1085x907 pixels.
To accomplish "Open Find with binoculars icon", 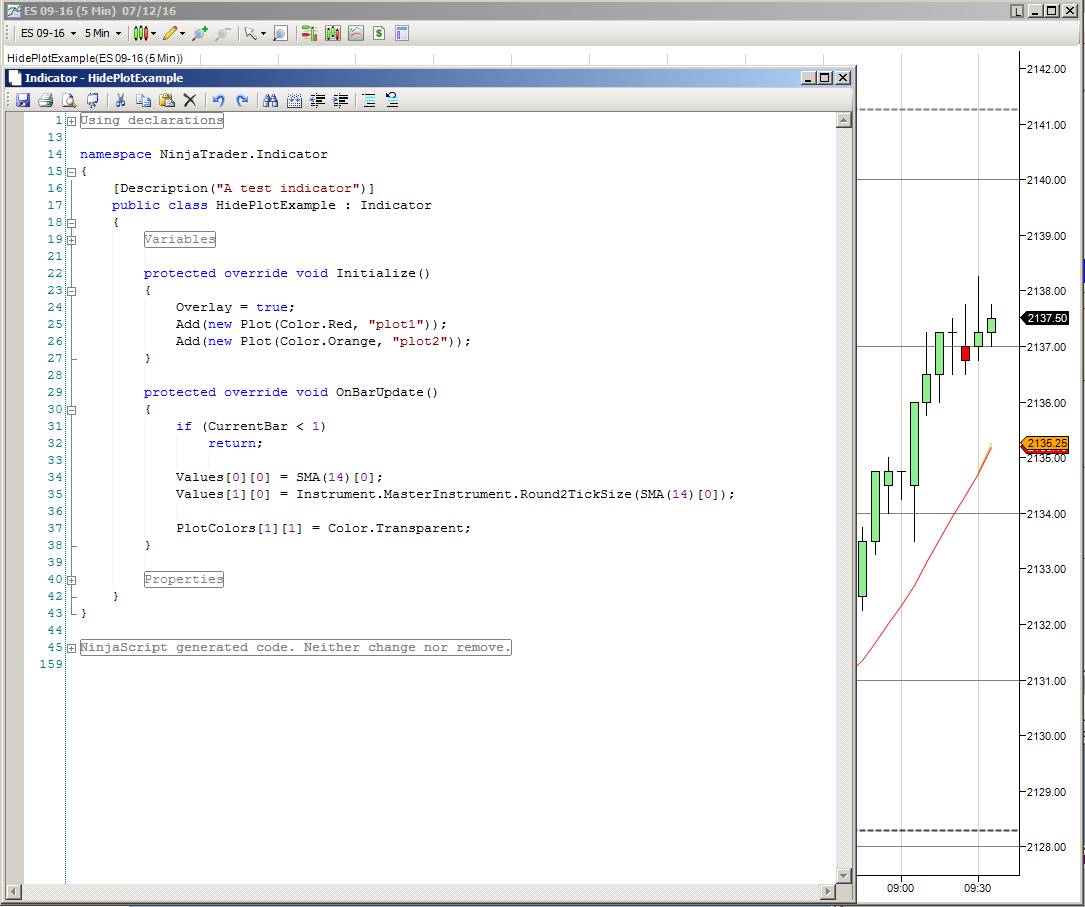I will 271,100.
